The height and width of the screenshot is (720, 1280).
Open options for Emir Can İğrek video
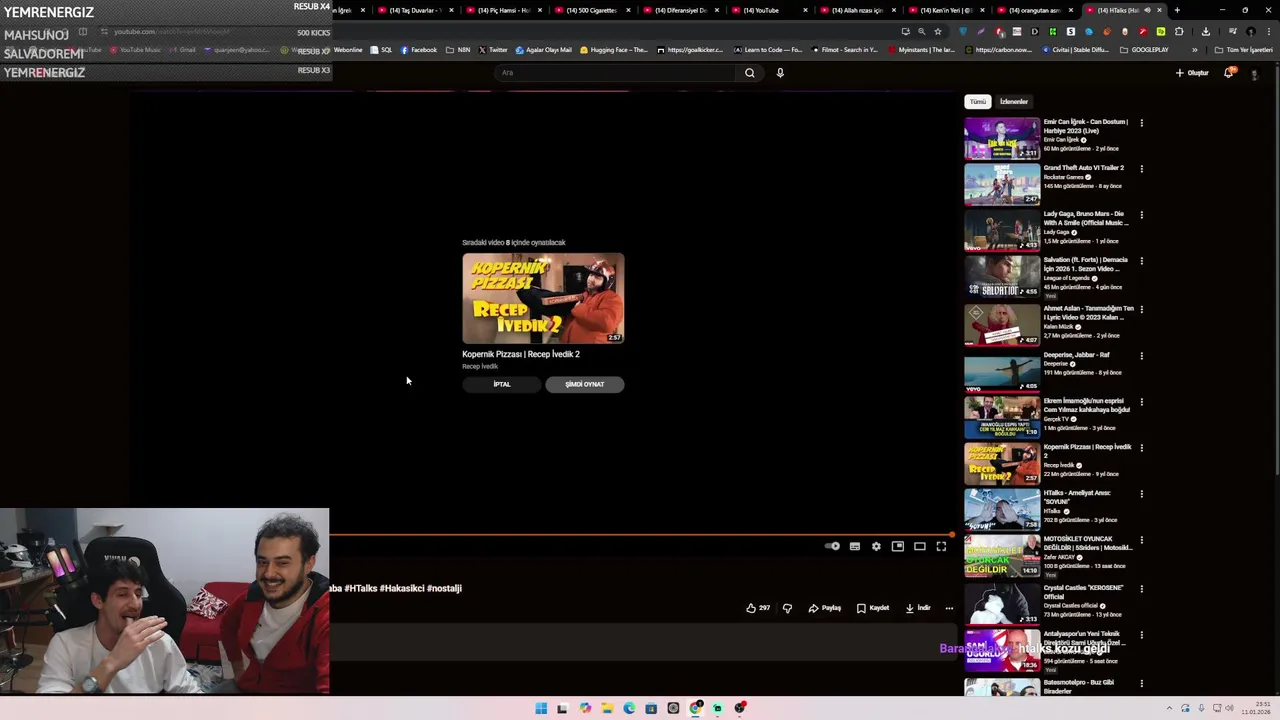click(x=1141, y=123)
